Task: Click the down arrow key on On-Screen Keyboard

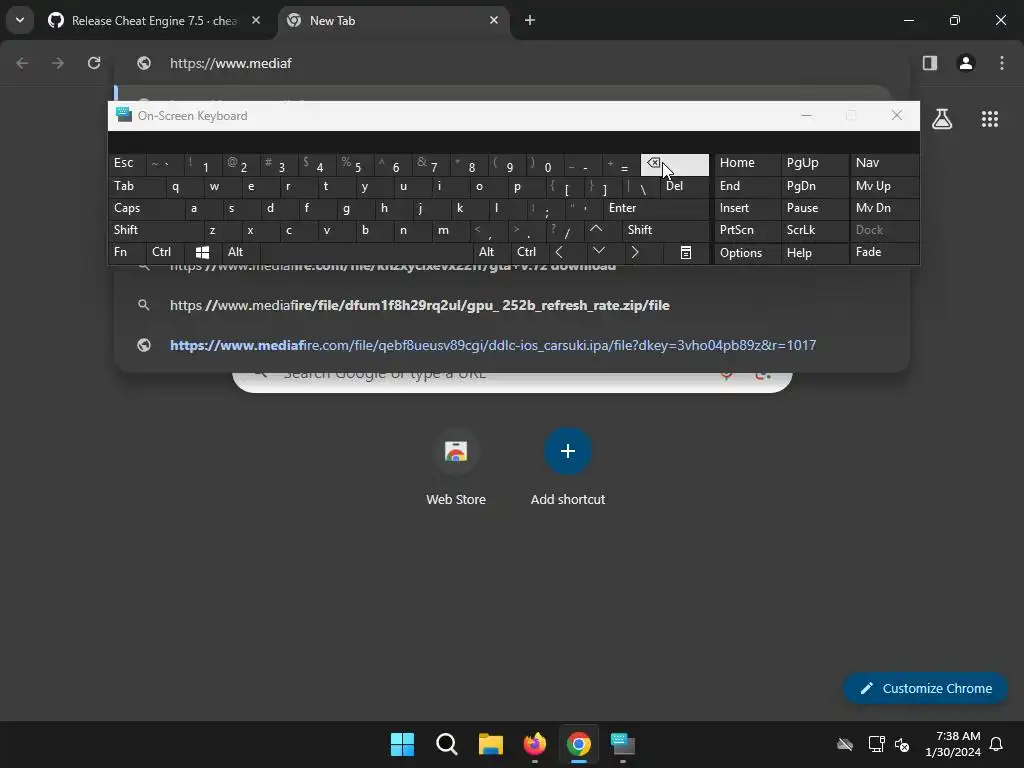Action: pos(598,252)
